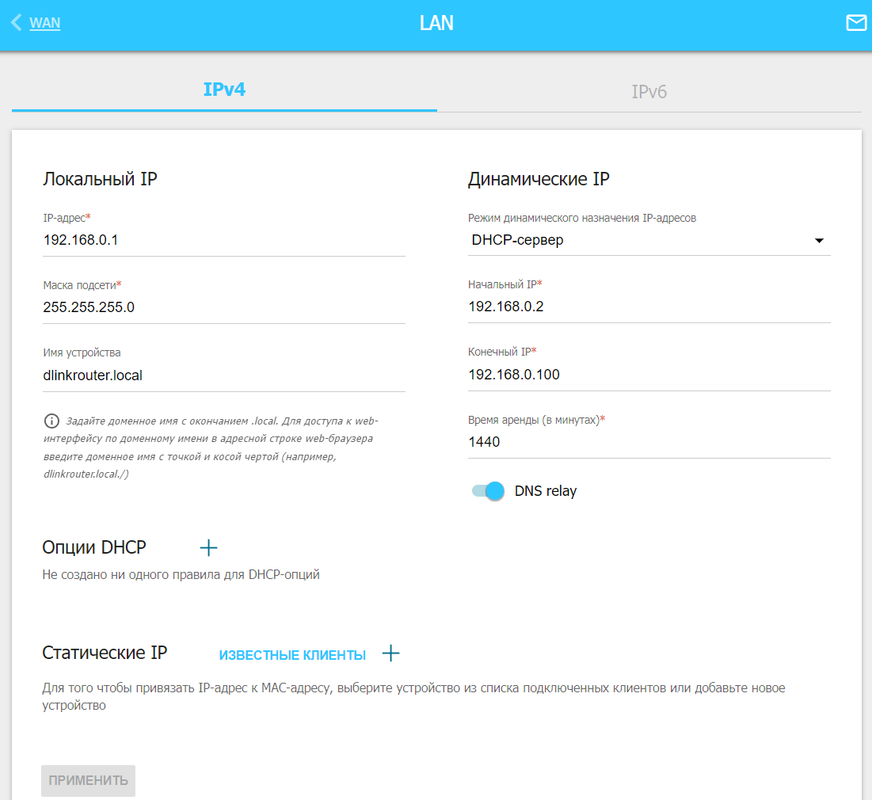Edit the Имя устройства field dlinkrouter.local
Screen dimensions: 872x800
(224, 375)
